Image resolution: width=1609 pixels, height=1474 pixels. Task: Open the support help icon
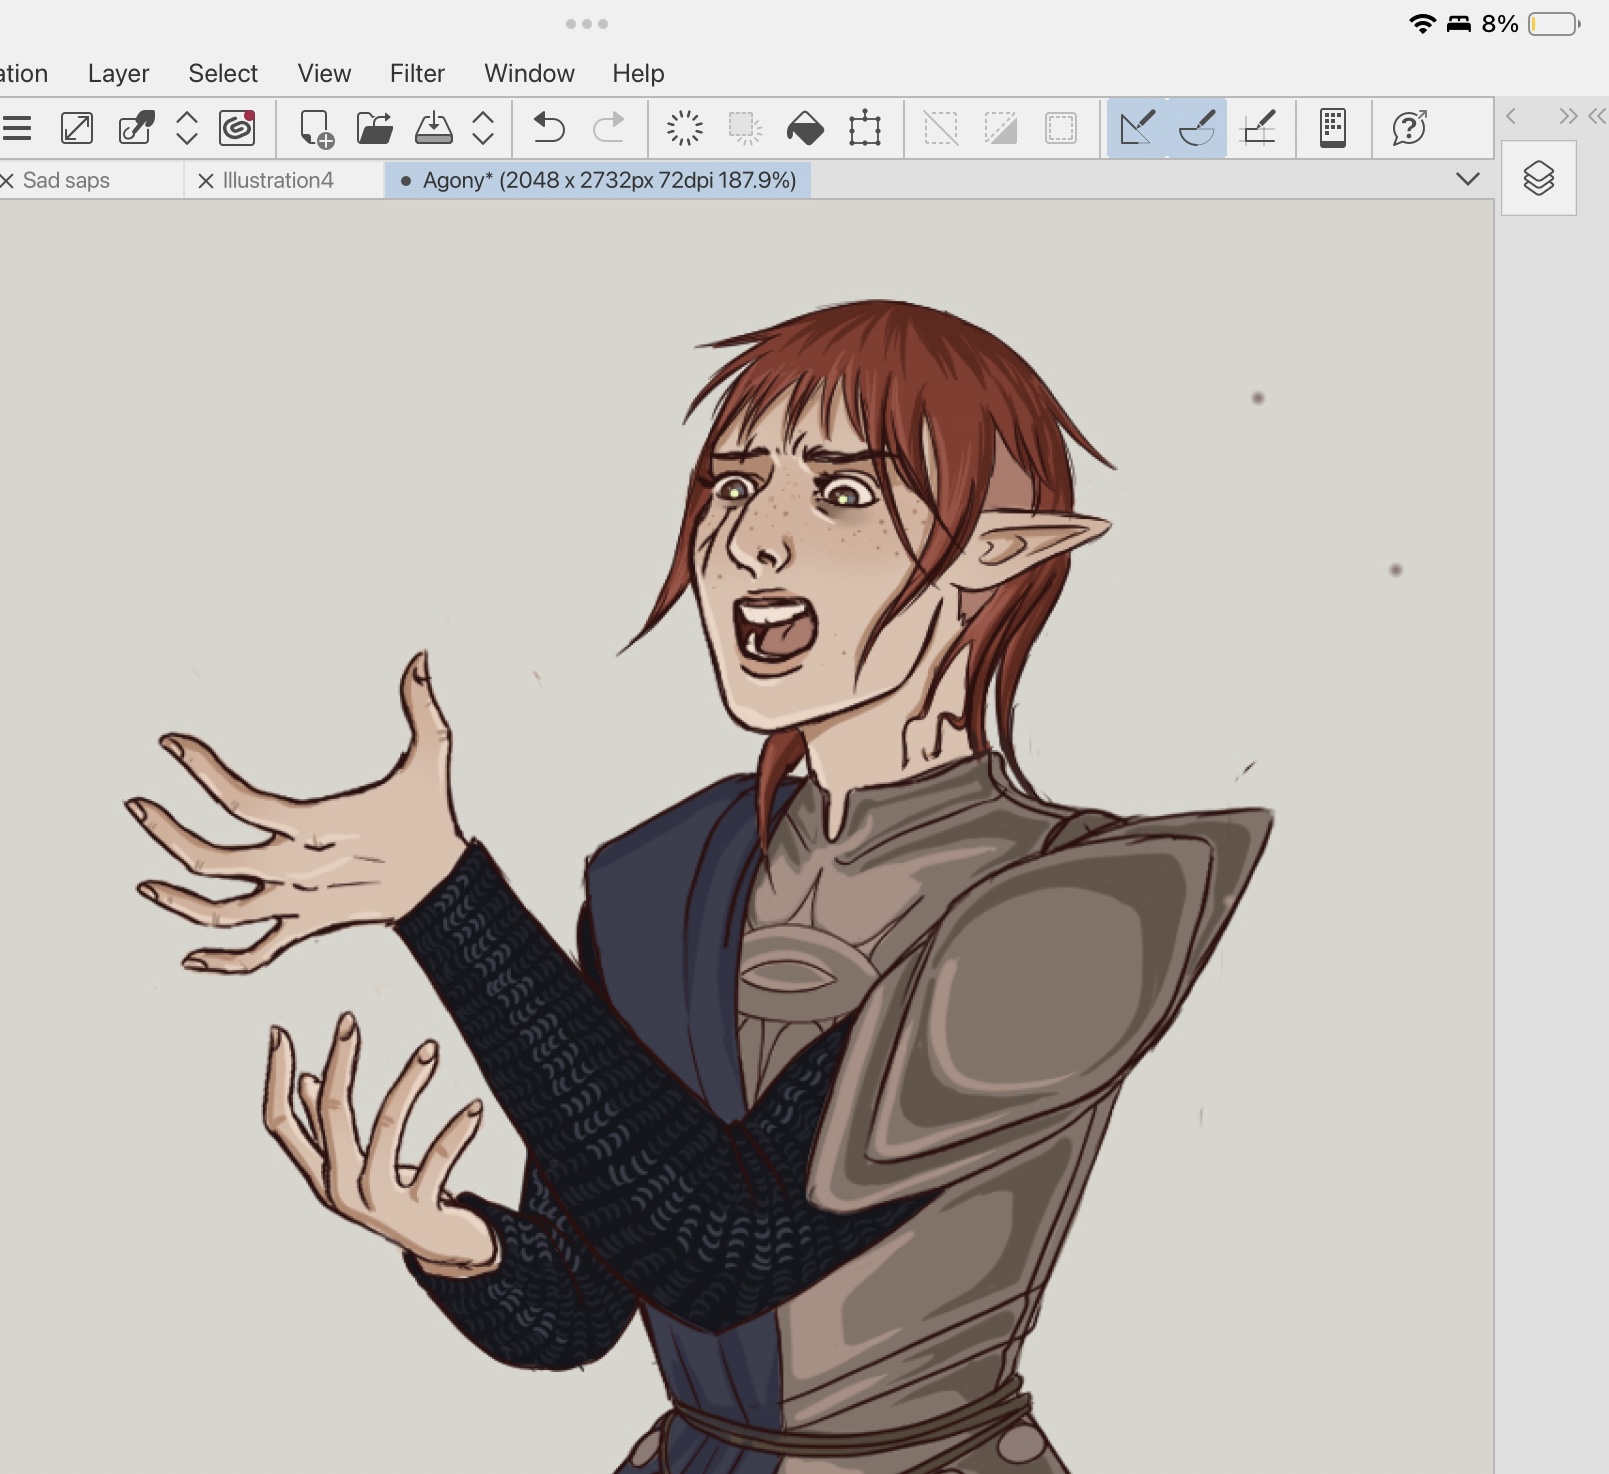point(1409,128)
